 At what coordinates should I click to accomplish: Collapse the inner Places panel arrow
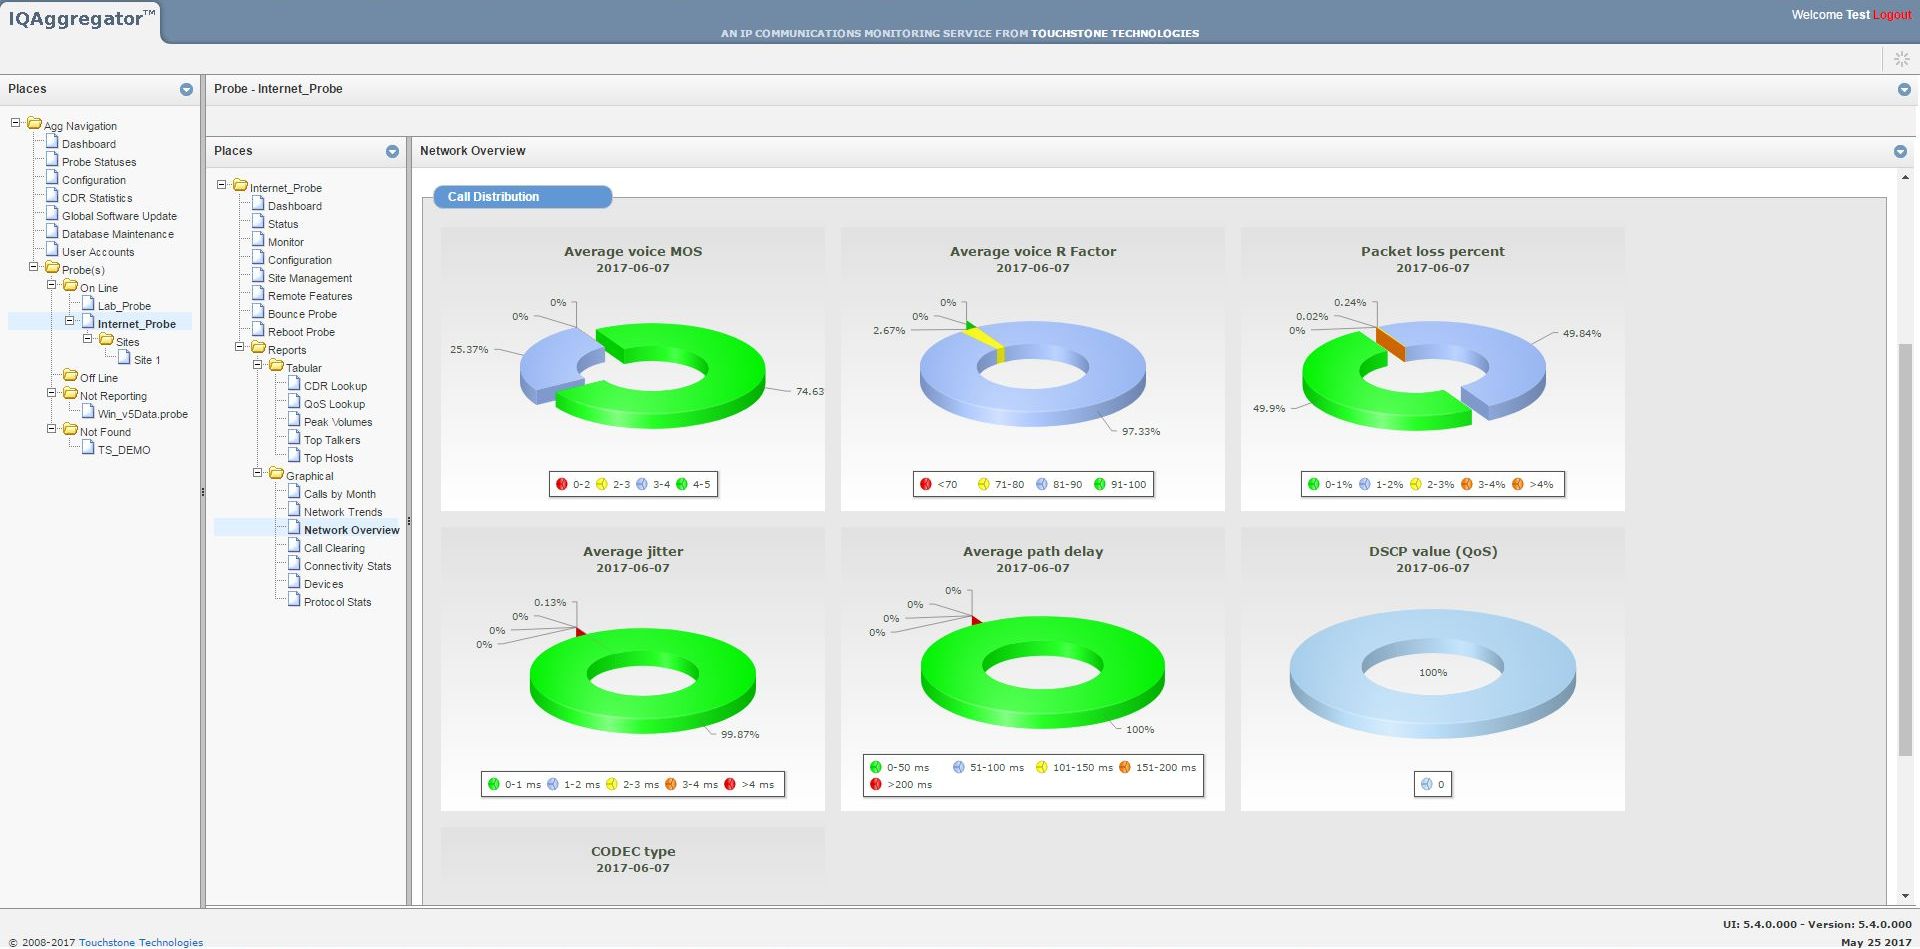pos(392,151)
